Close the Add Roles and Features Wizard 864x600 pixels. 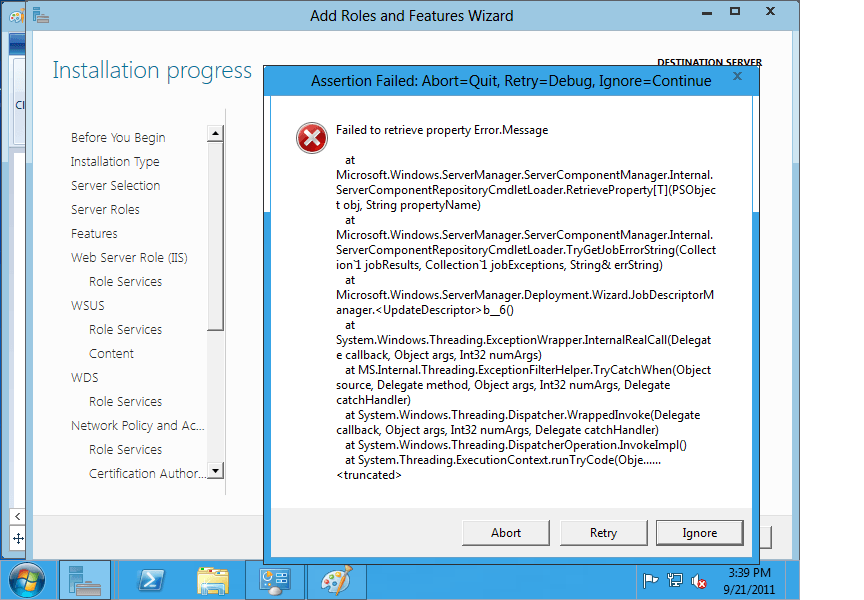click(x=770, y=11)
